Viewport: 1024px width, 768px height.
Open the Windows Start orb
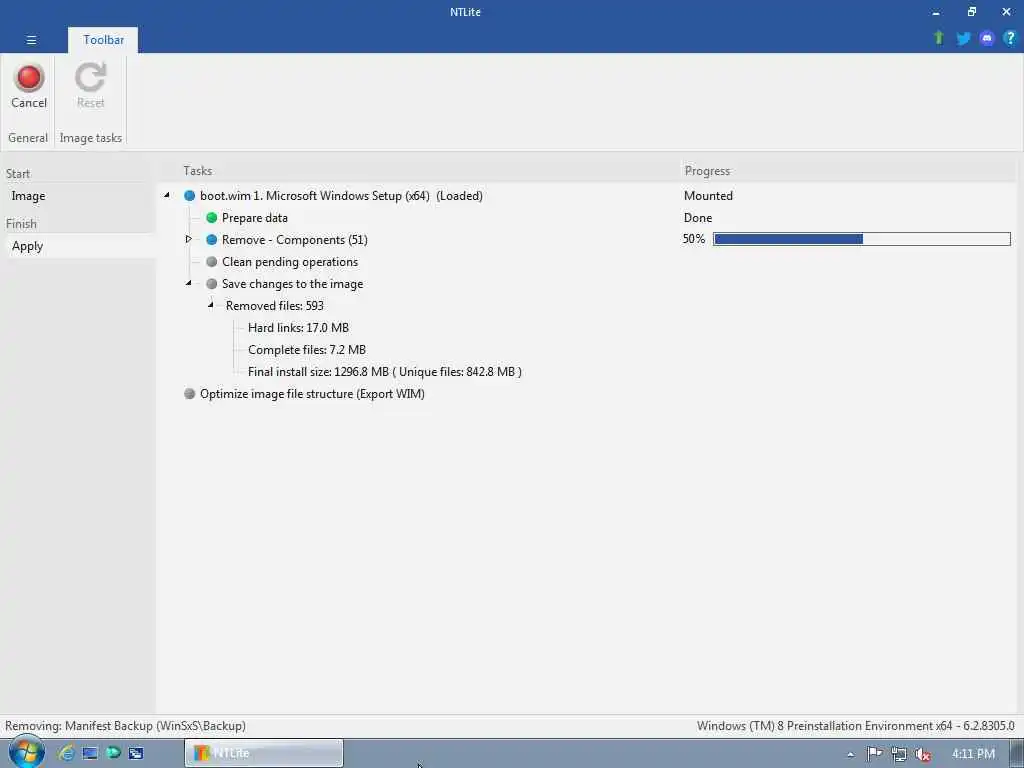26,752
